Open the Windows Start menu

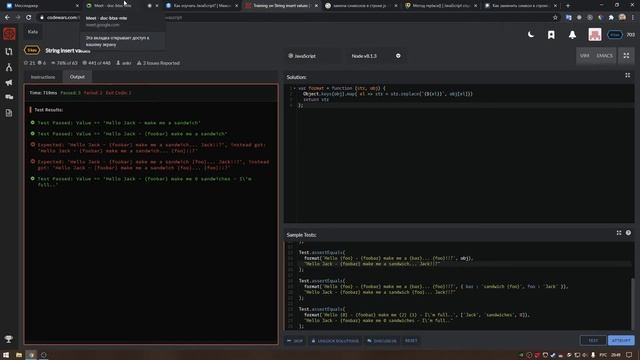[x=6, y=355]
